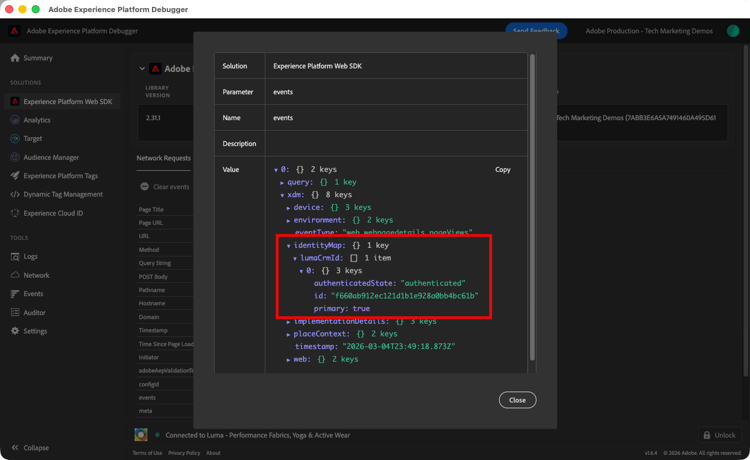Open the Auditor tool icon
Viewport: 750px width, 460px height.
point(15,313)
